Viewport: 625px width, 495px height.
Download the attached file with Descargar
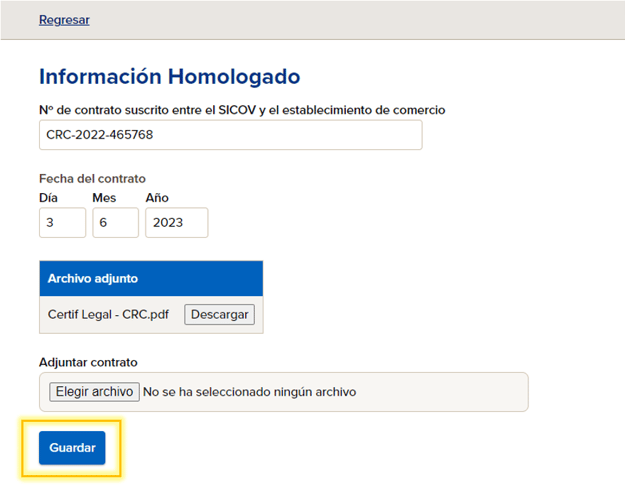coord(219,314)
